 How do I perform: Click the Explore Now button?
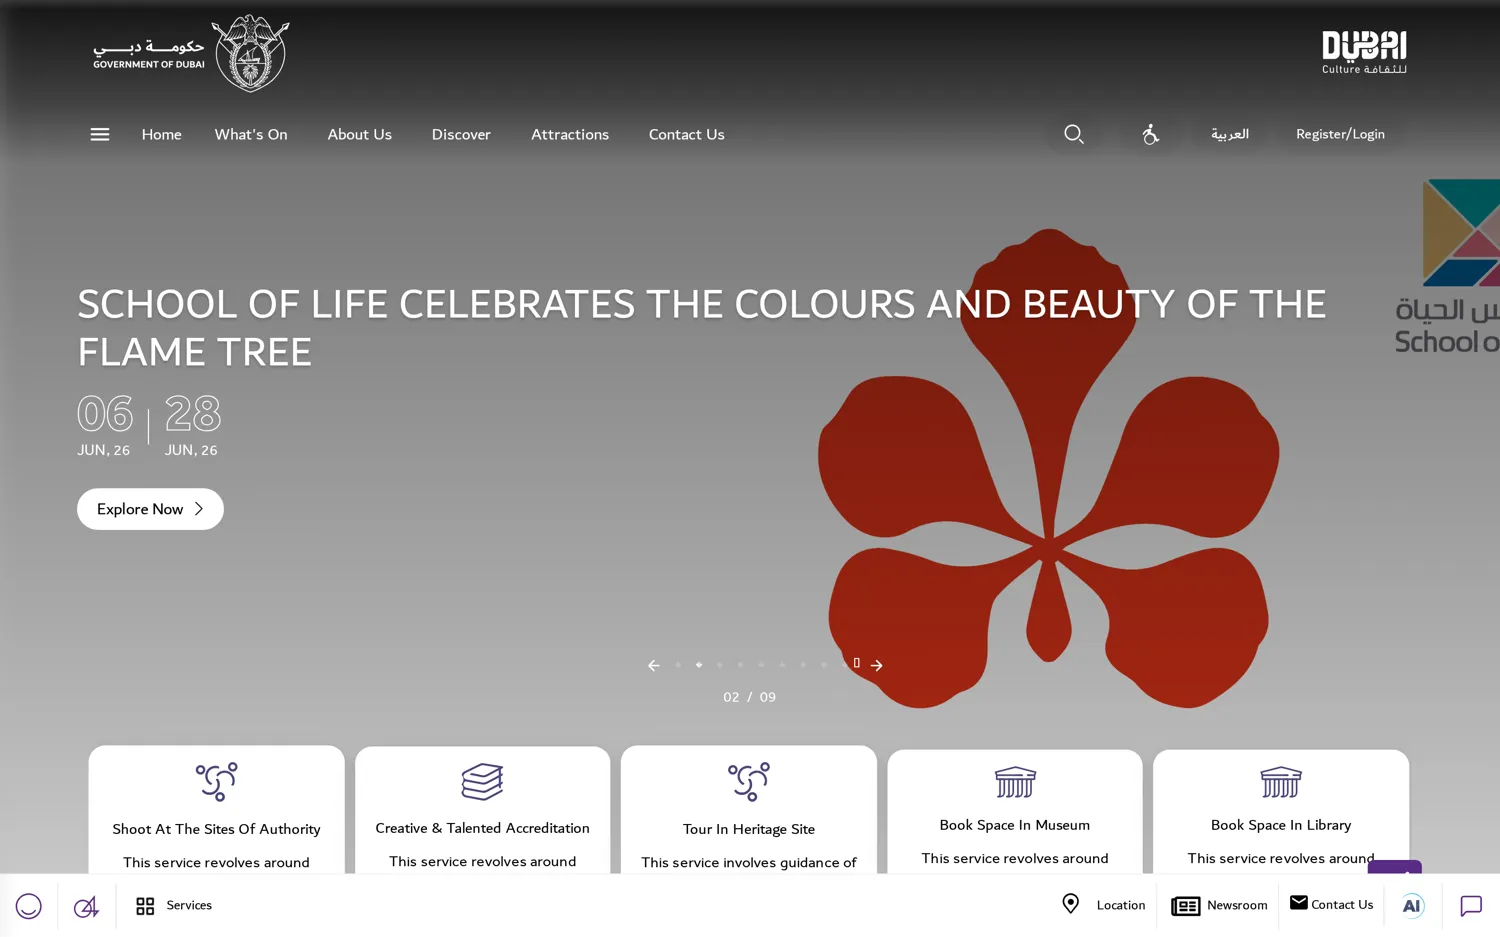point(150,509)
